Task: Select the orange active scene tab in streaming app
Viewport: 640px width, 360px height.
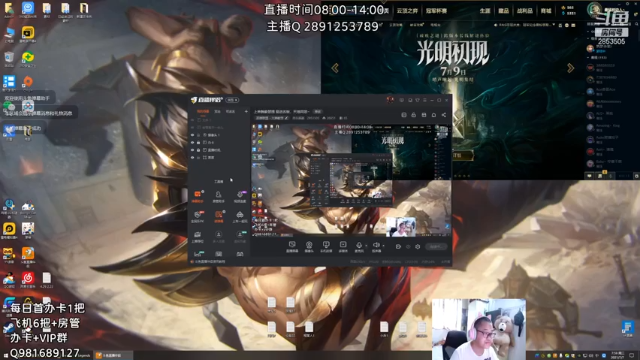Action: [203, 111]
